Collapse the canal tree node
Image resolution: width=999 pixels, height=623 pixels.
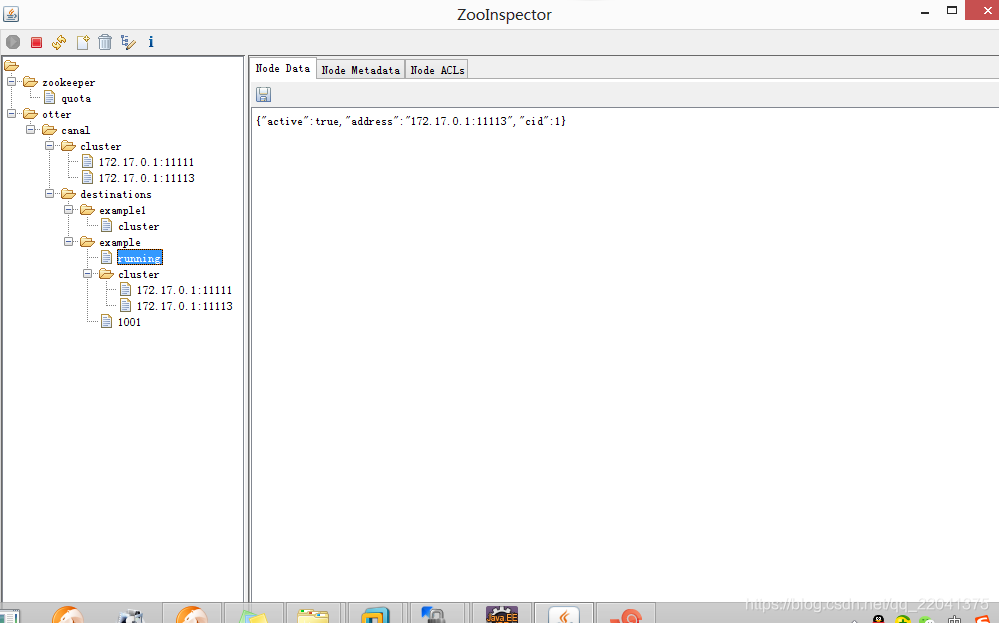[x=31, y=130]
